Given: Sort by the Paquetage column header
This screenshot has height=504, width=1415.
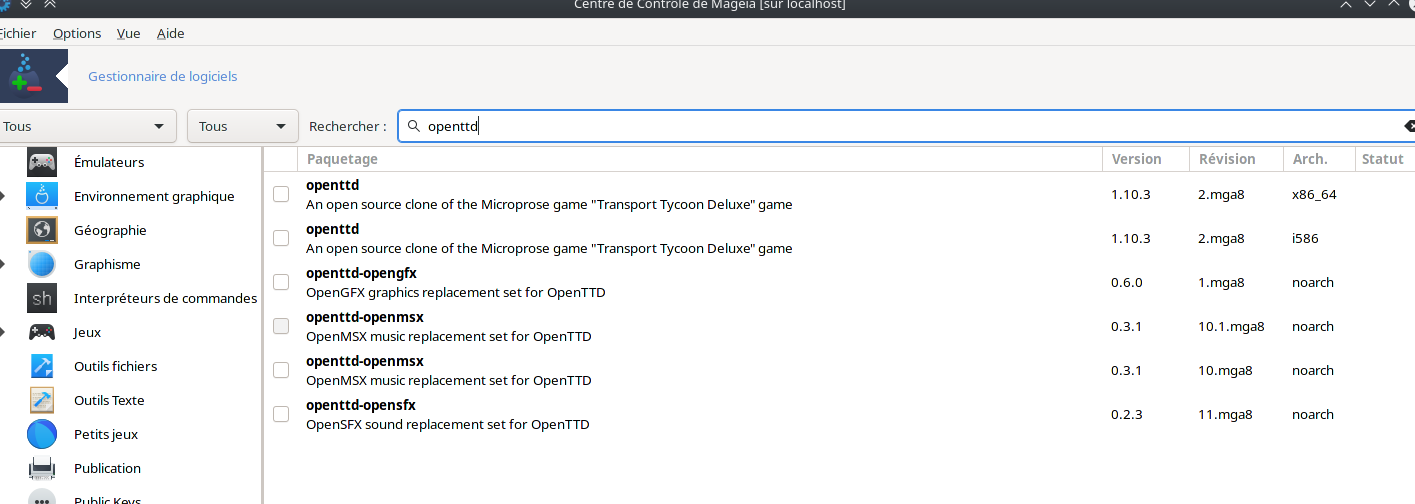Looking at the screenshot, I should coord(700,159).
